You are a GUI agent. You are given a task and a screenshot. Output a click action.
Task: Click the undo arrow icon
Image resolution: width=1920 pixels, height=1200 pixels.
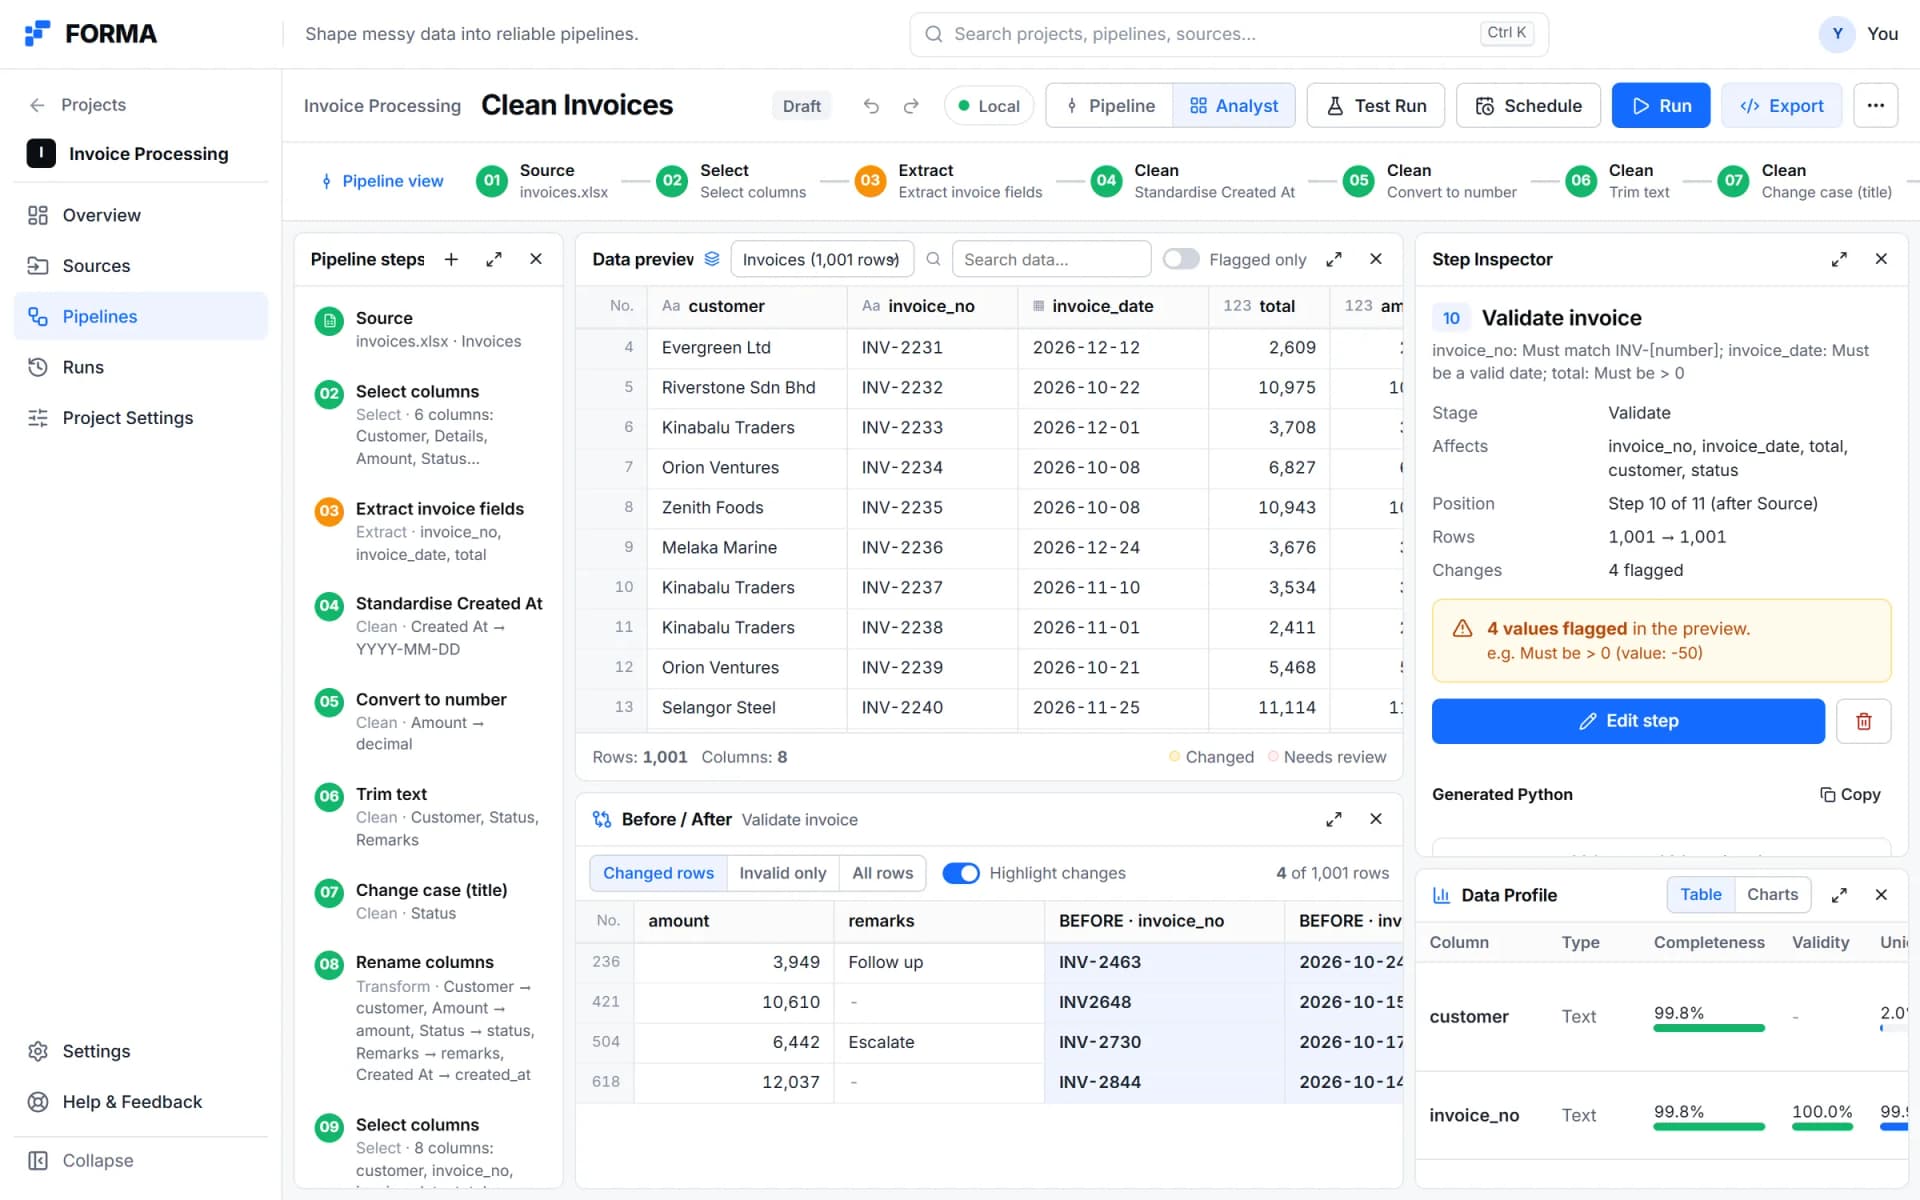coord(871,106)
